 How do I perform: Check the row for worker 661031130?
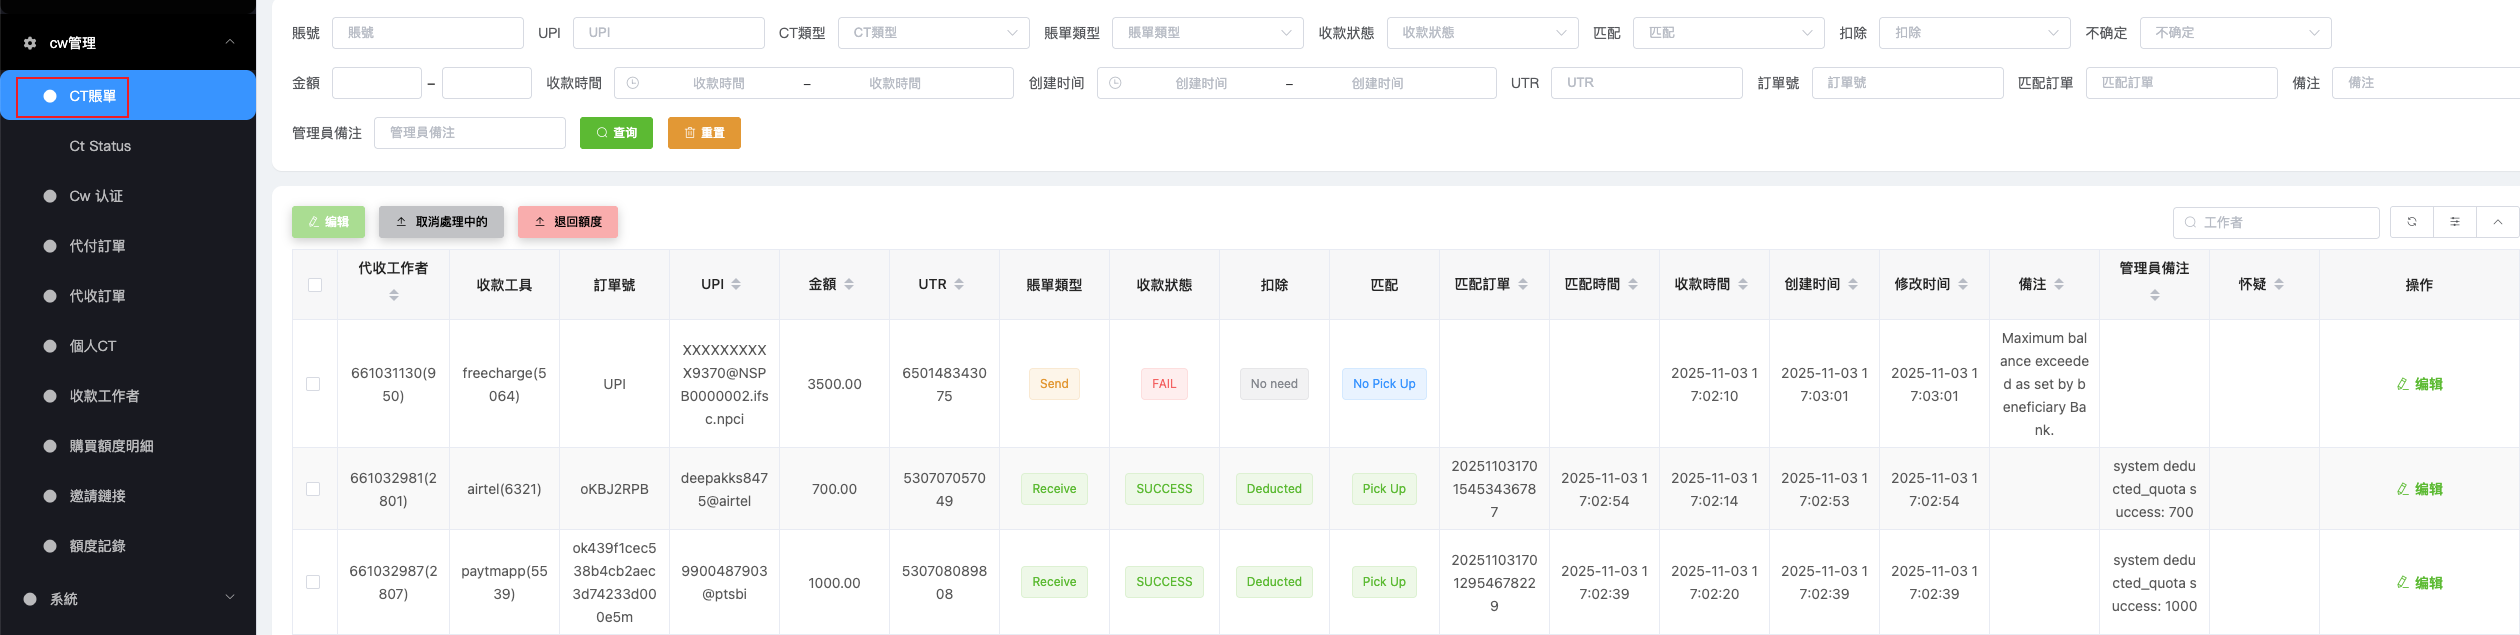313,384
